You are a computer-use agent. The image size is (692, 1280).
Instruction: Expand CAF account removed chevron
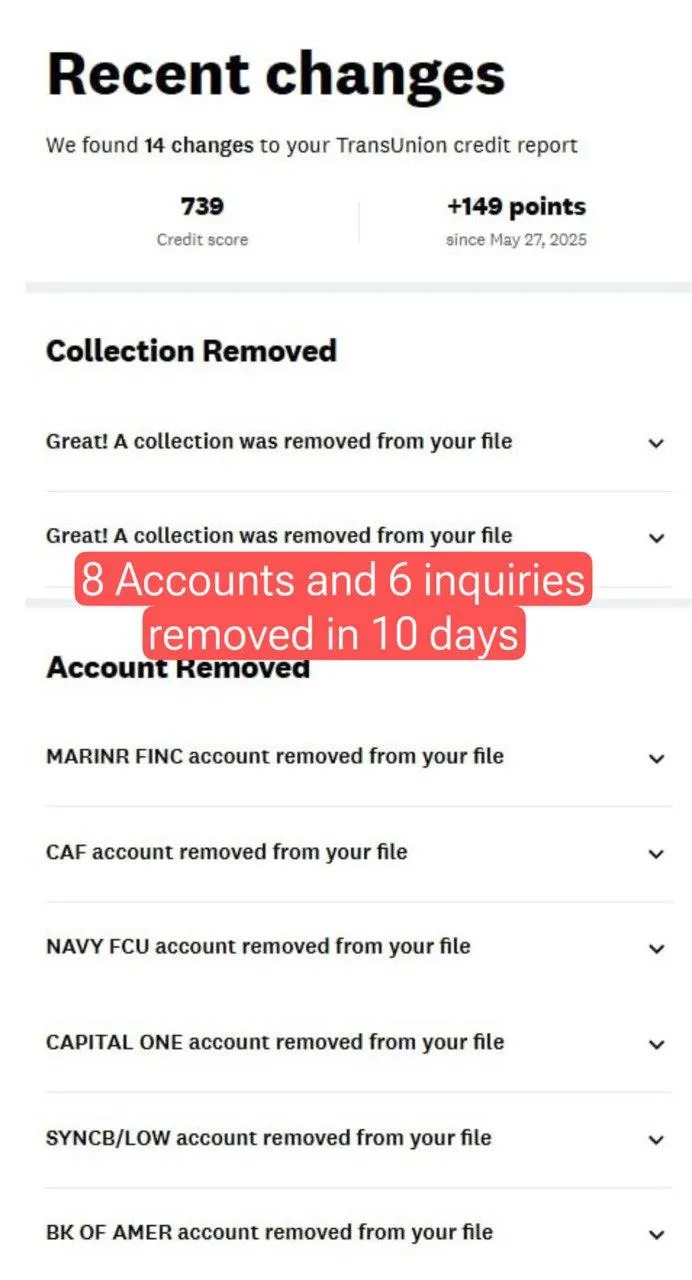coord(656,854)
